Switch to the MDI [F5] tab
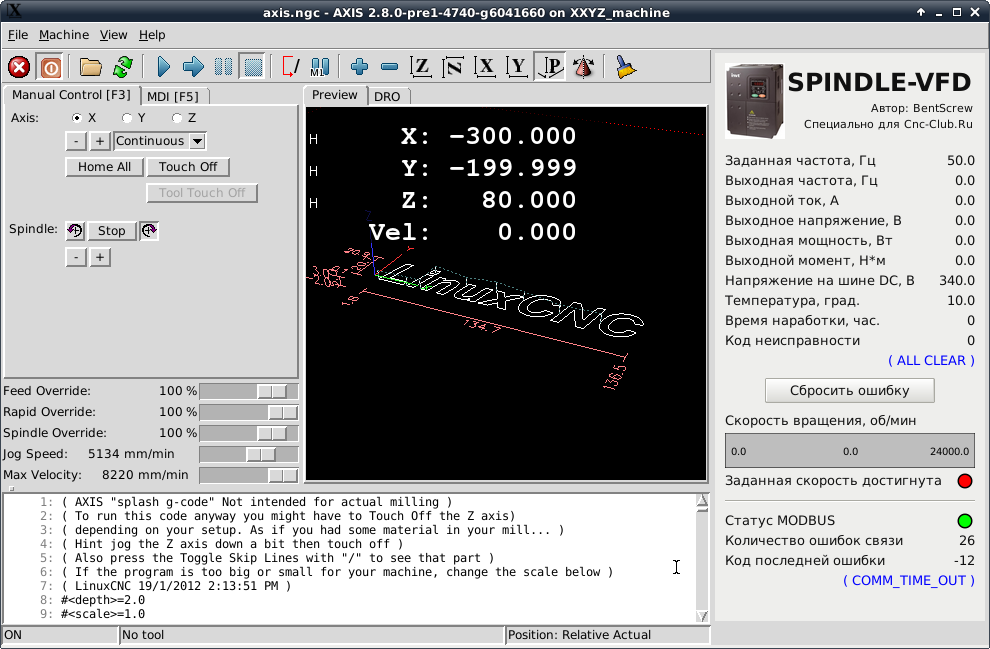The height and width of the screenshot is (649, 990). click(x=172, y=96)
